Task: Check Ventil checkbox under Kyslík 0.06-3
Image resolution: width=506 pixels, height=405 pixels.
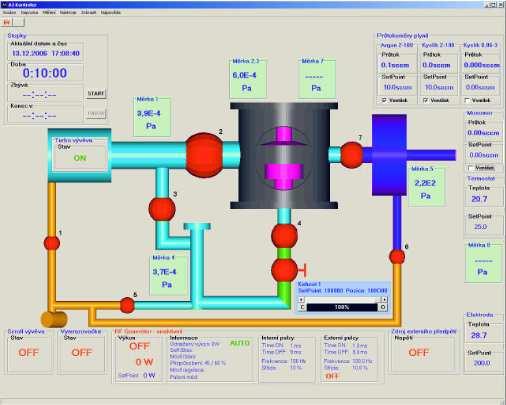Action: click(x=467, y=100)
